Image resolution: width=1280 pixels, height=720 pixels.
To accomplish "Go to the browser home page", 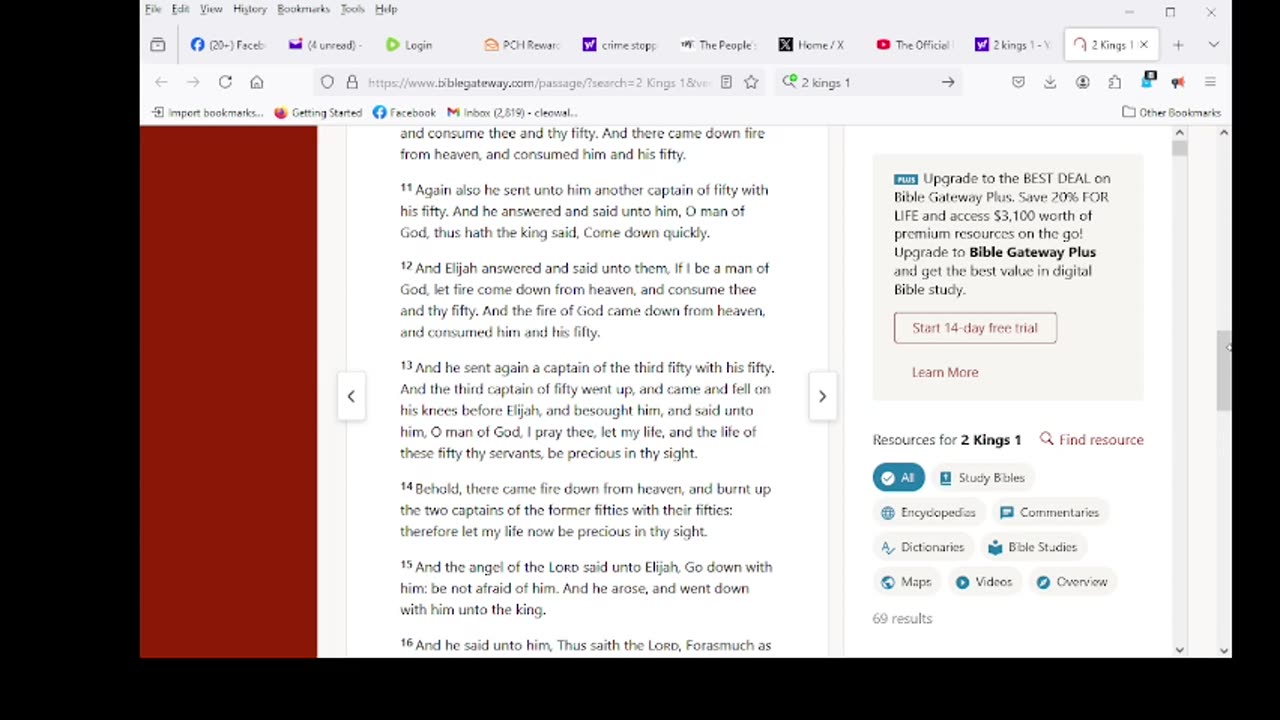I will click(257, 82).
